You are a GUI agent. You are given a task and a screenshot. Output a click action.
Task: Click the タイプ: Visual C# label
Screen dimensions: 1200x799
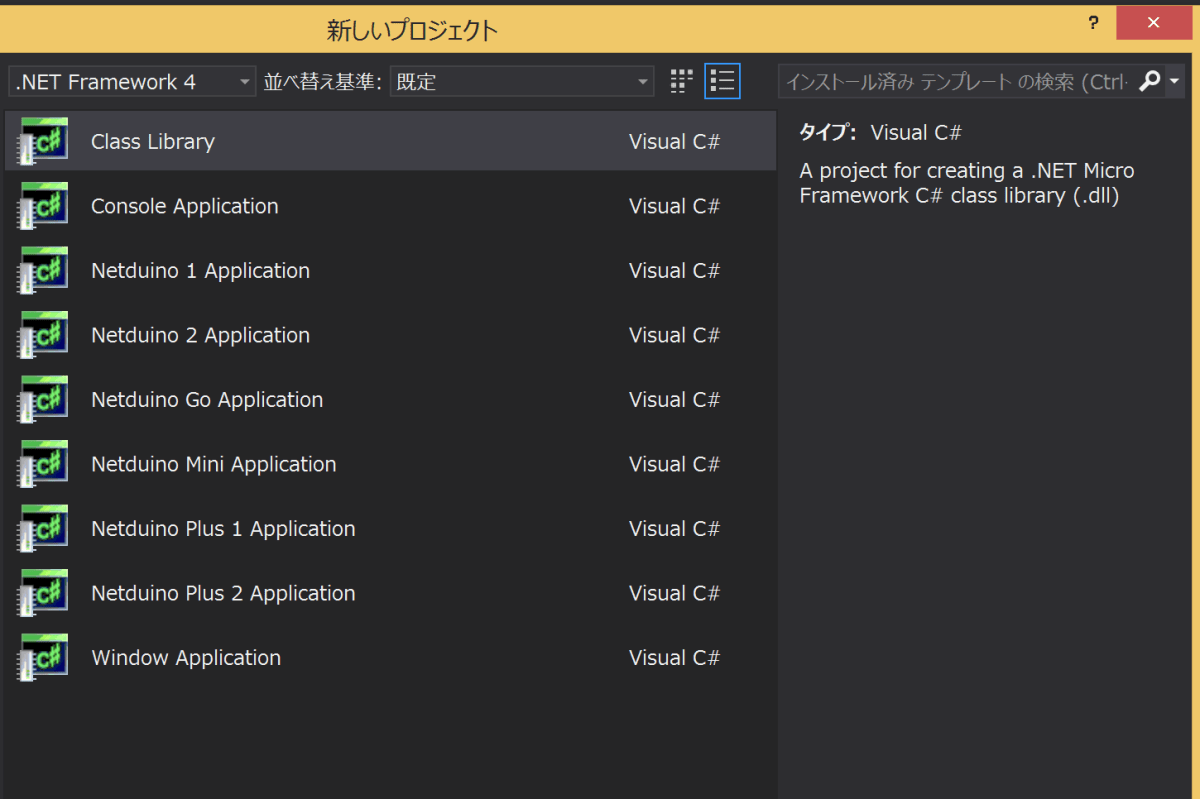[880, 132]
